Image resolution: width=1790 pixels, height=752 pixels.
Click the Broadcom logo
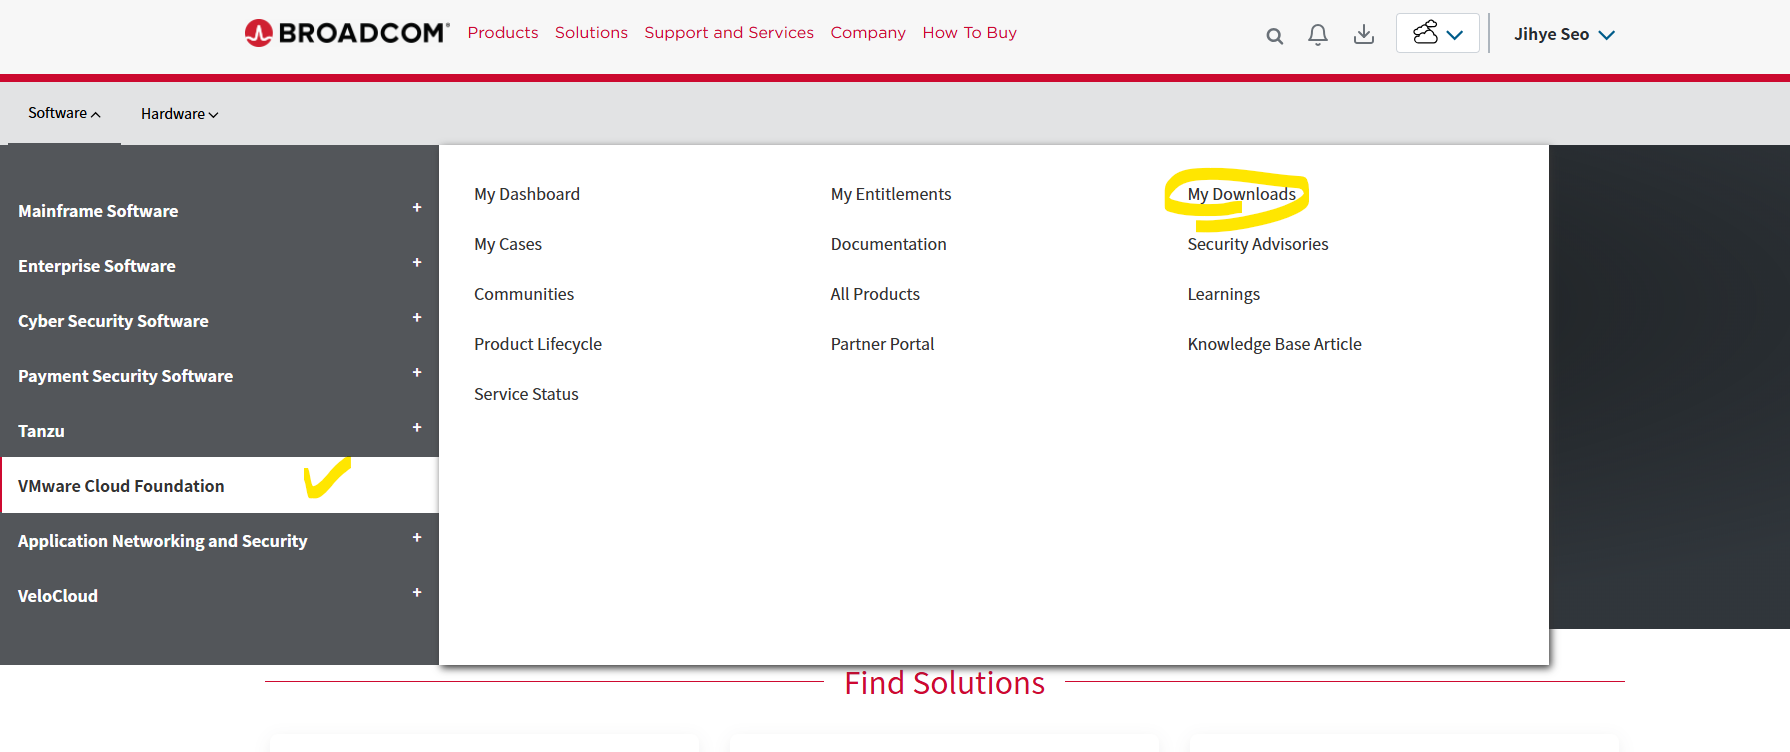(347, 33)
